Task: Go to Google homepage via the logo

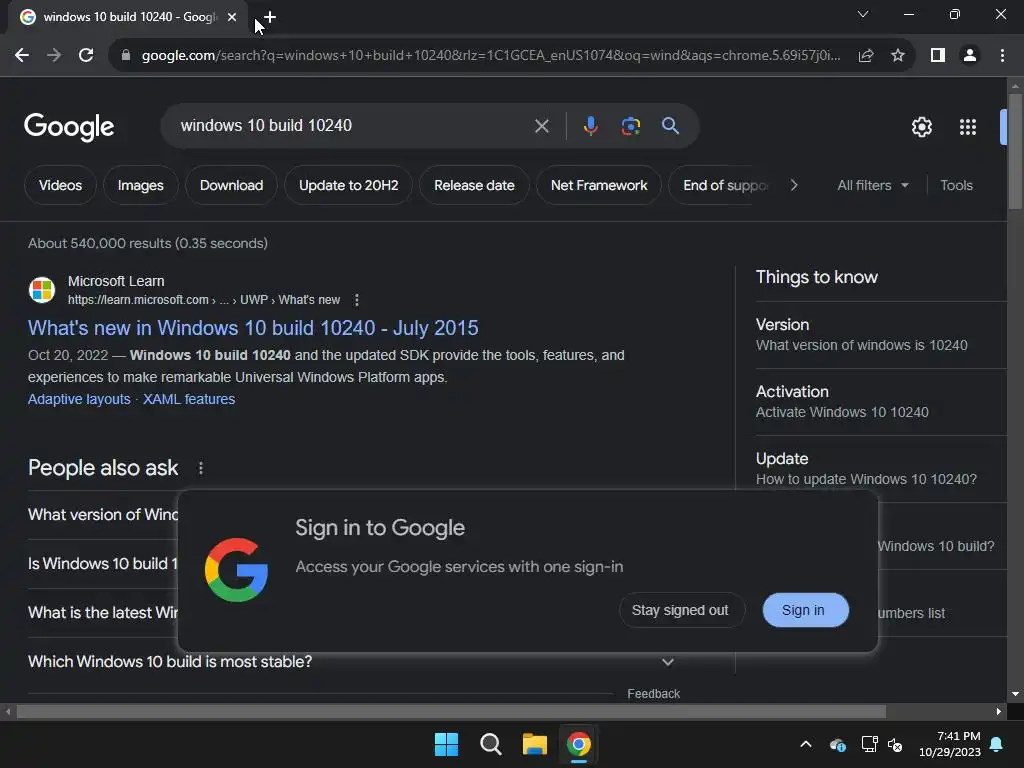Action: pos(69,127)
